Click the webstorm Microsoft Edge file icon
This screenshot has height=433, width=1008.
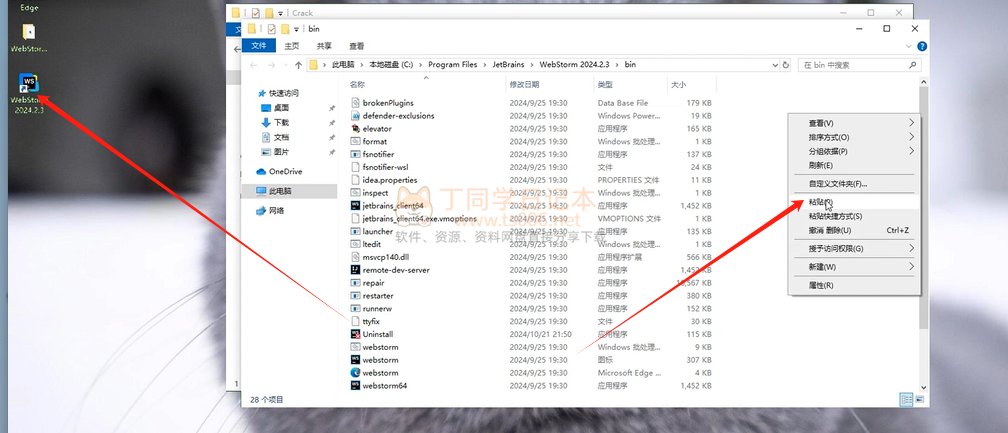click(356, 373)
